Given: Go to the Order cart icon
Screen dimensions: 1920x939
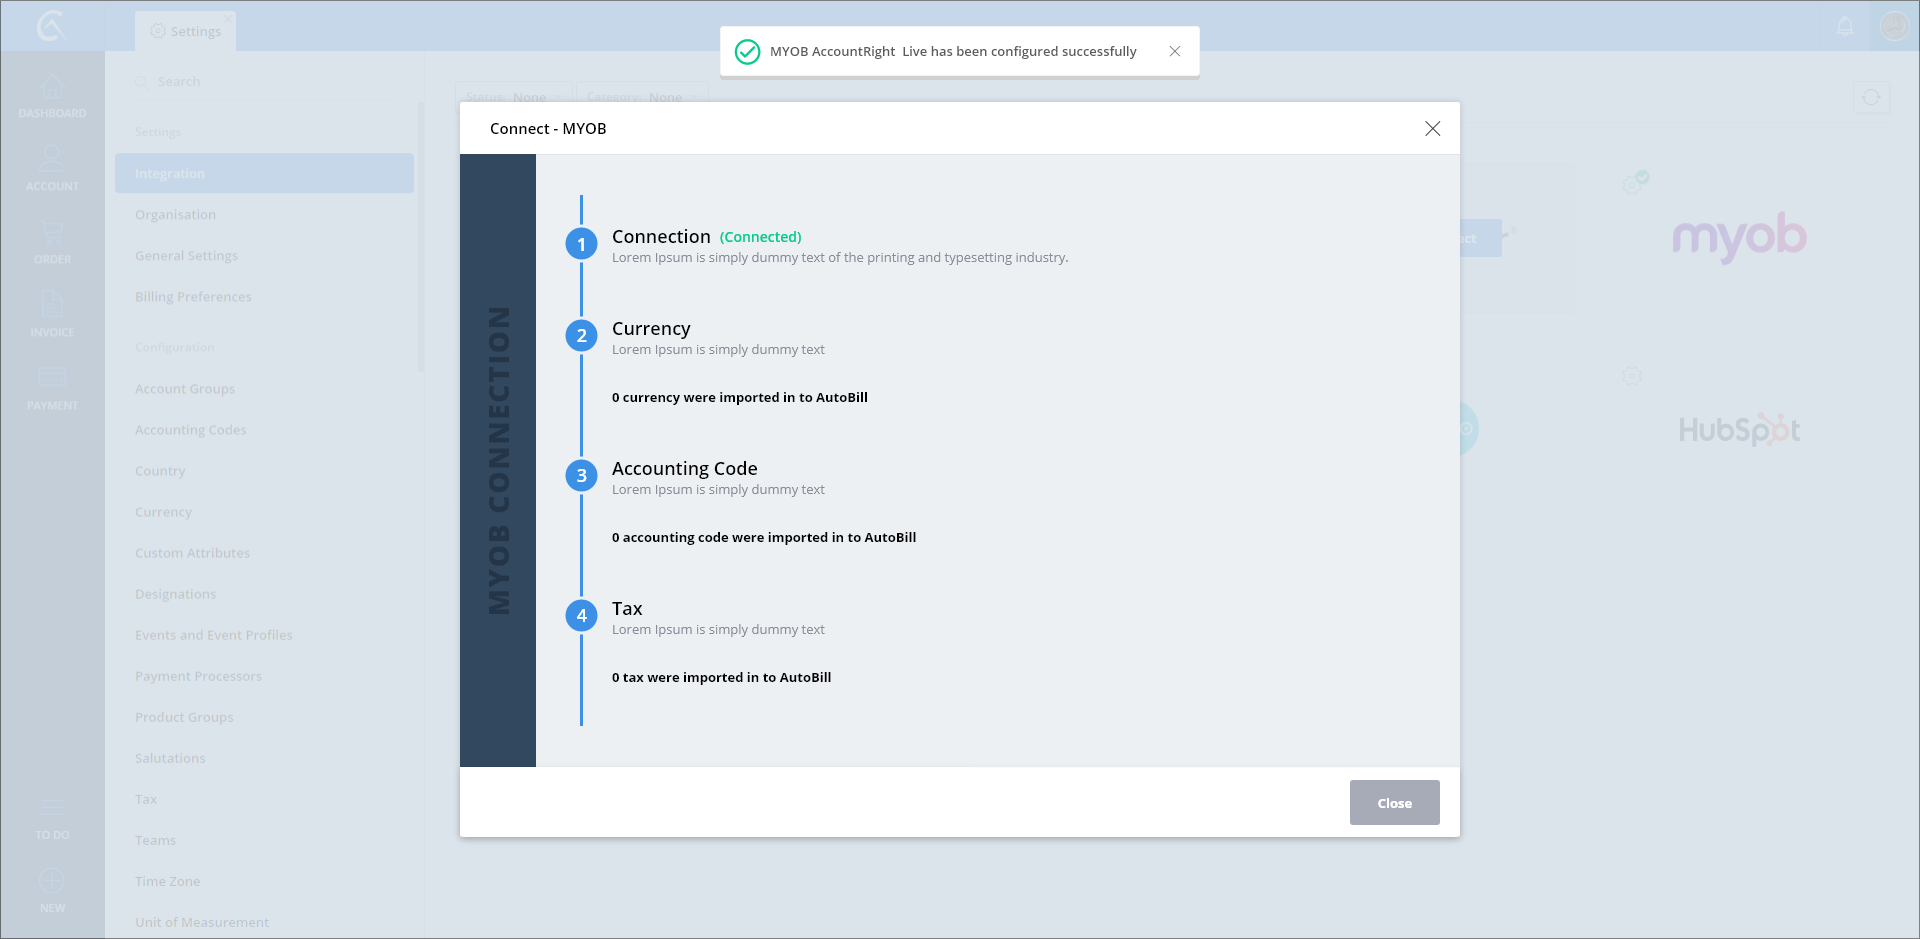Looking at the screenshot, I should (52, 234).
